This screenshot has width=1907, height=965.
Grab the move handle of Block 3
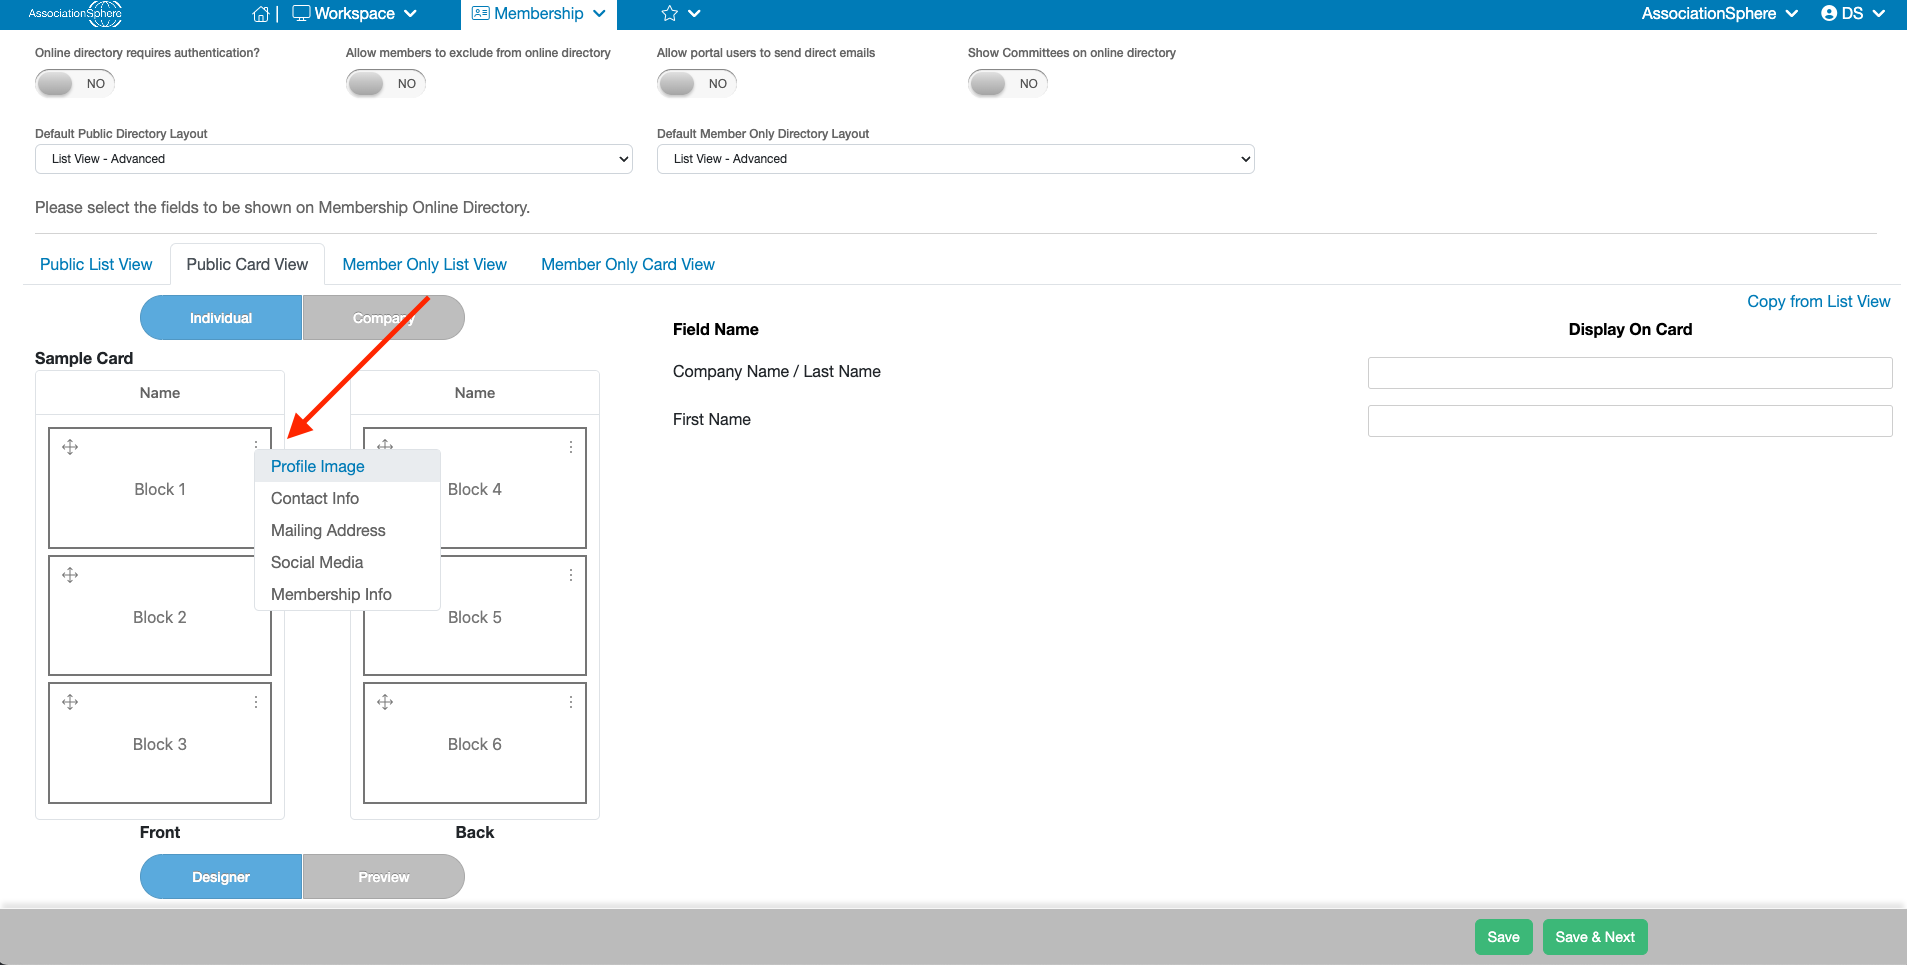(70, 702)
